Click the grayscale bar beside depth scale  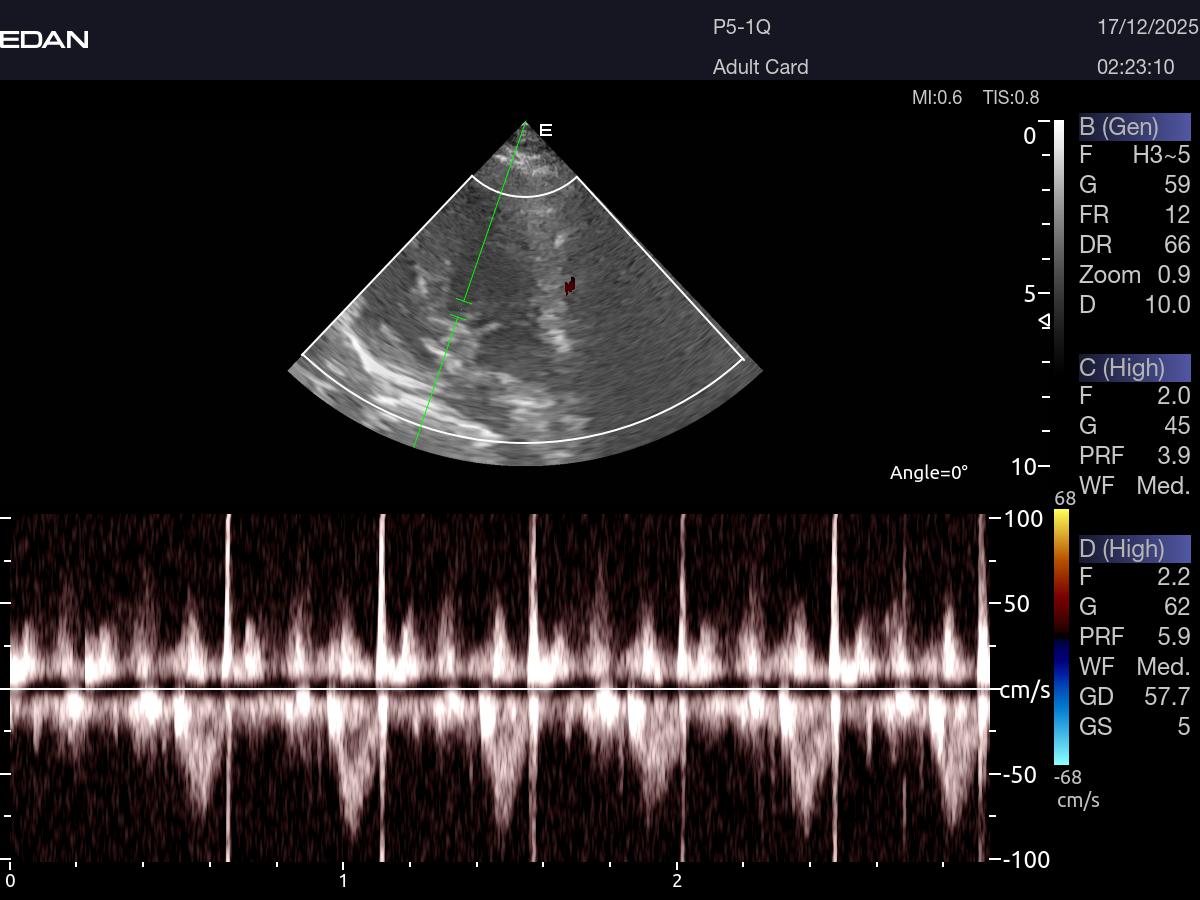1059,240
